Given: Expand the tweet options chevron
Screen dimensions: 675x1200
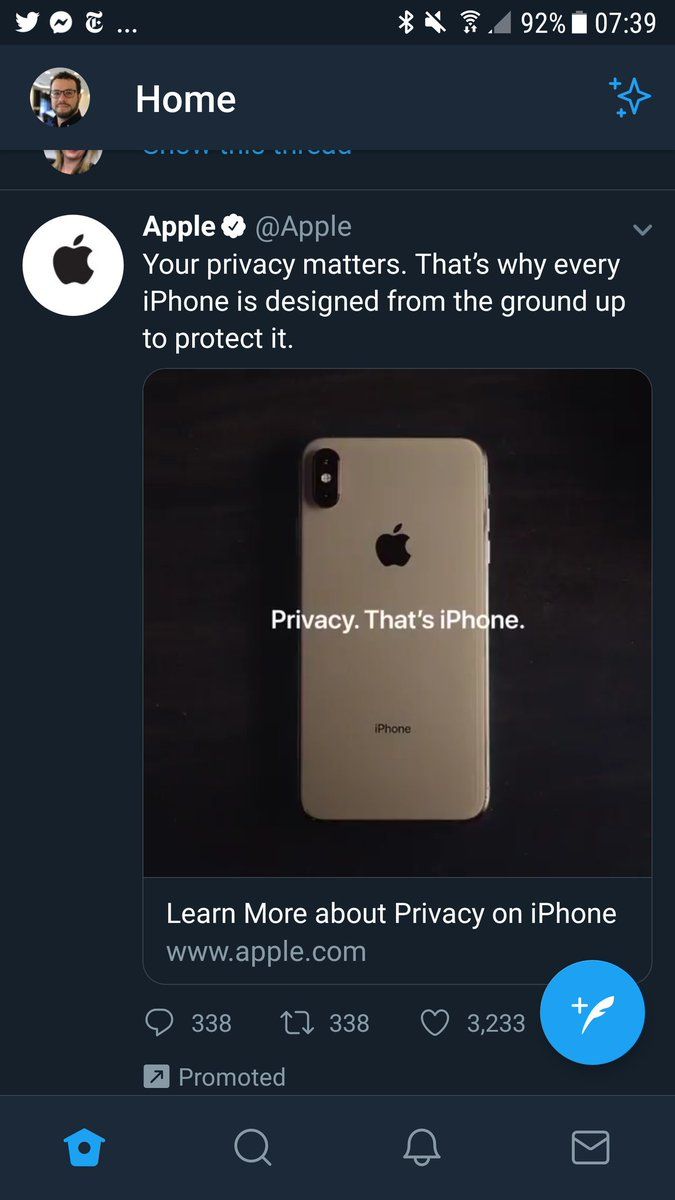Looking at the screenshot, I should 642,230.
